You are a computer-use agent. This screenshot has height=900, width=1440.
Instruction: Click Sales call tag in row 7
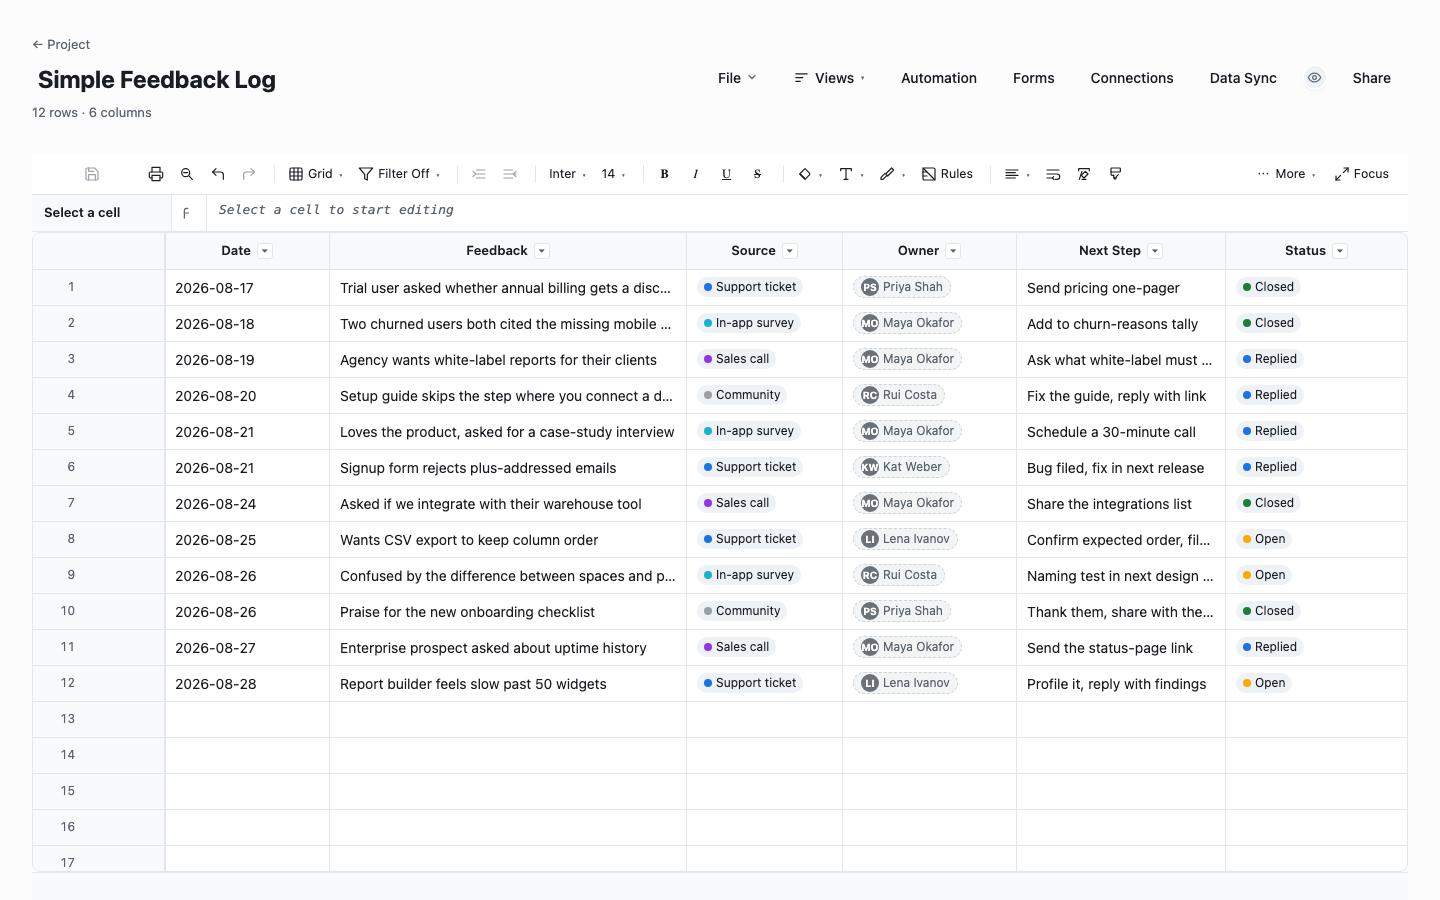click(x=736, y=503)
